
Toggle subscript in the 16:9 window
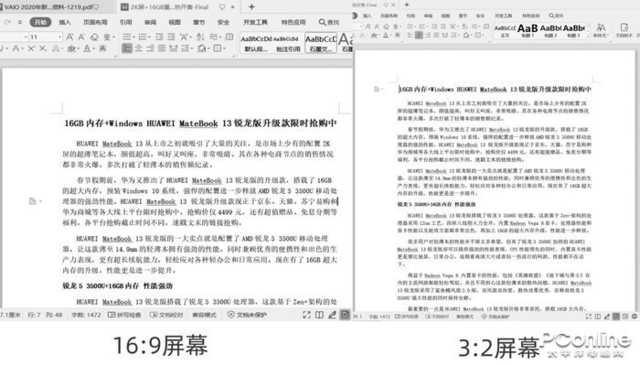coord(43,49)
